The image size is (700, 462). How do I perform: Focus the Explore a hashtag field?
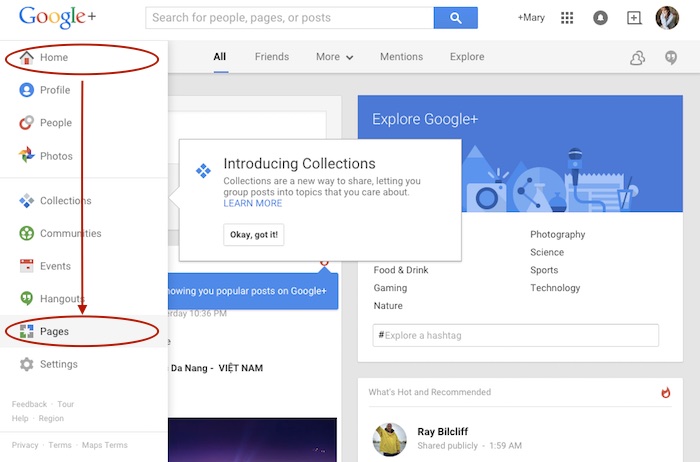coord(516,335)
